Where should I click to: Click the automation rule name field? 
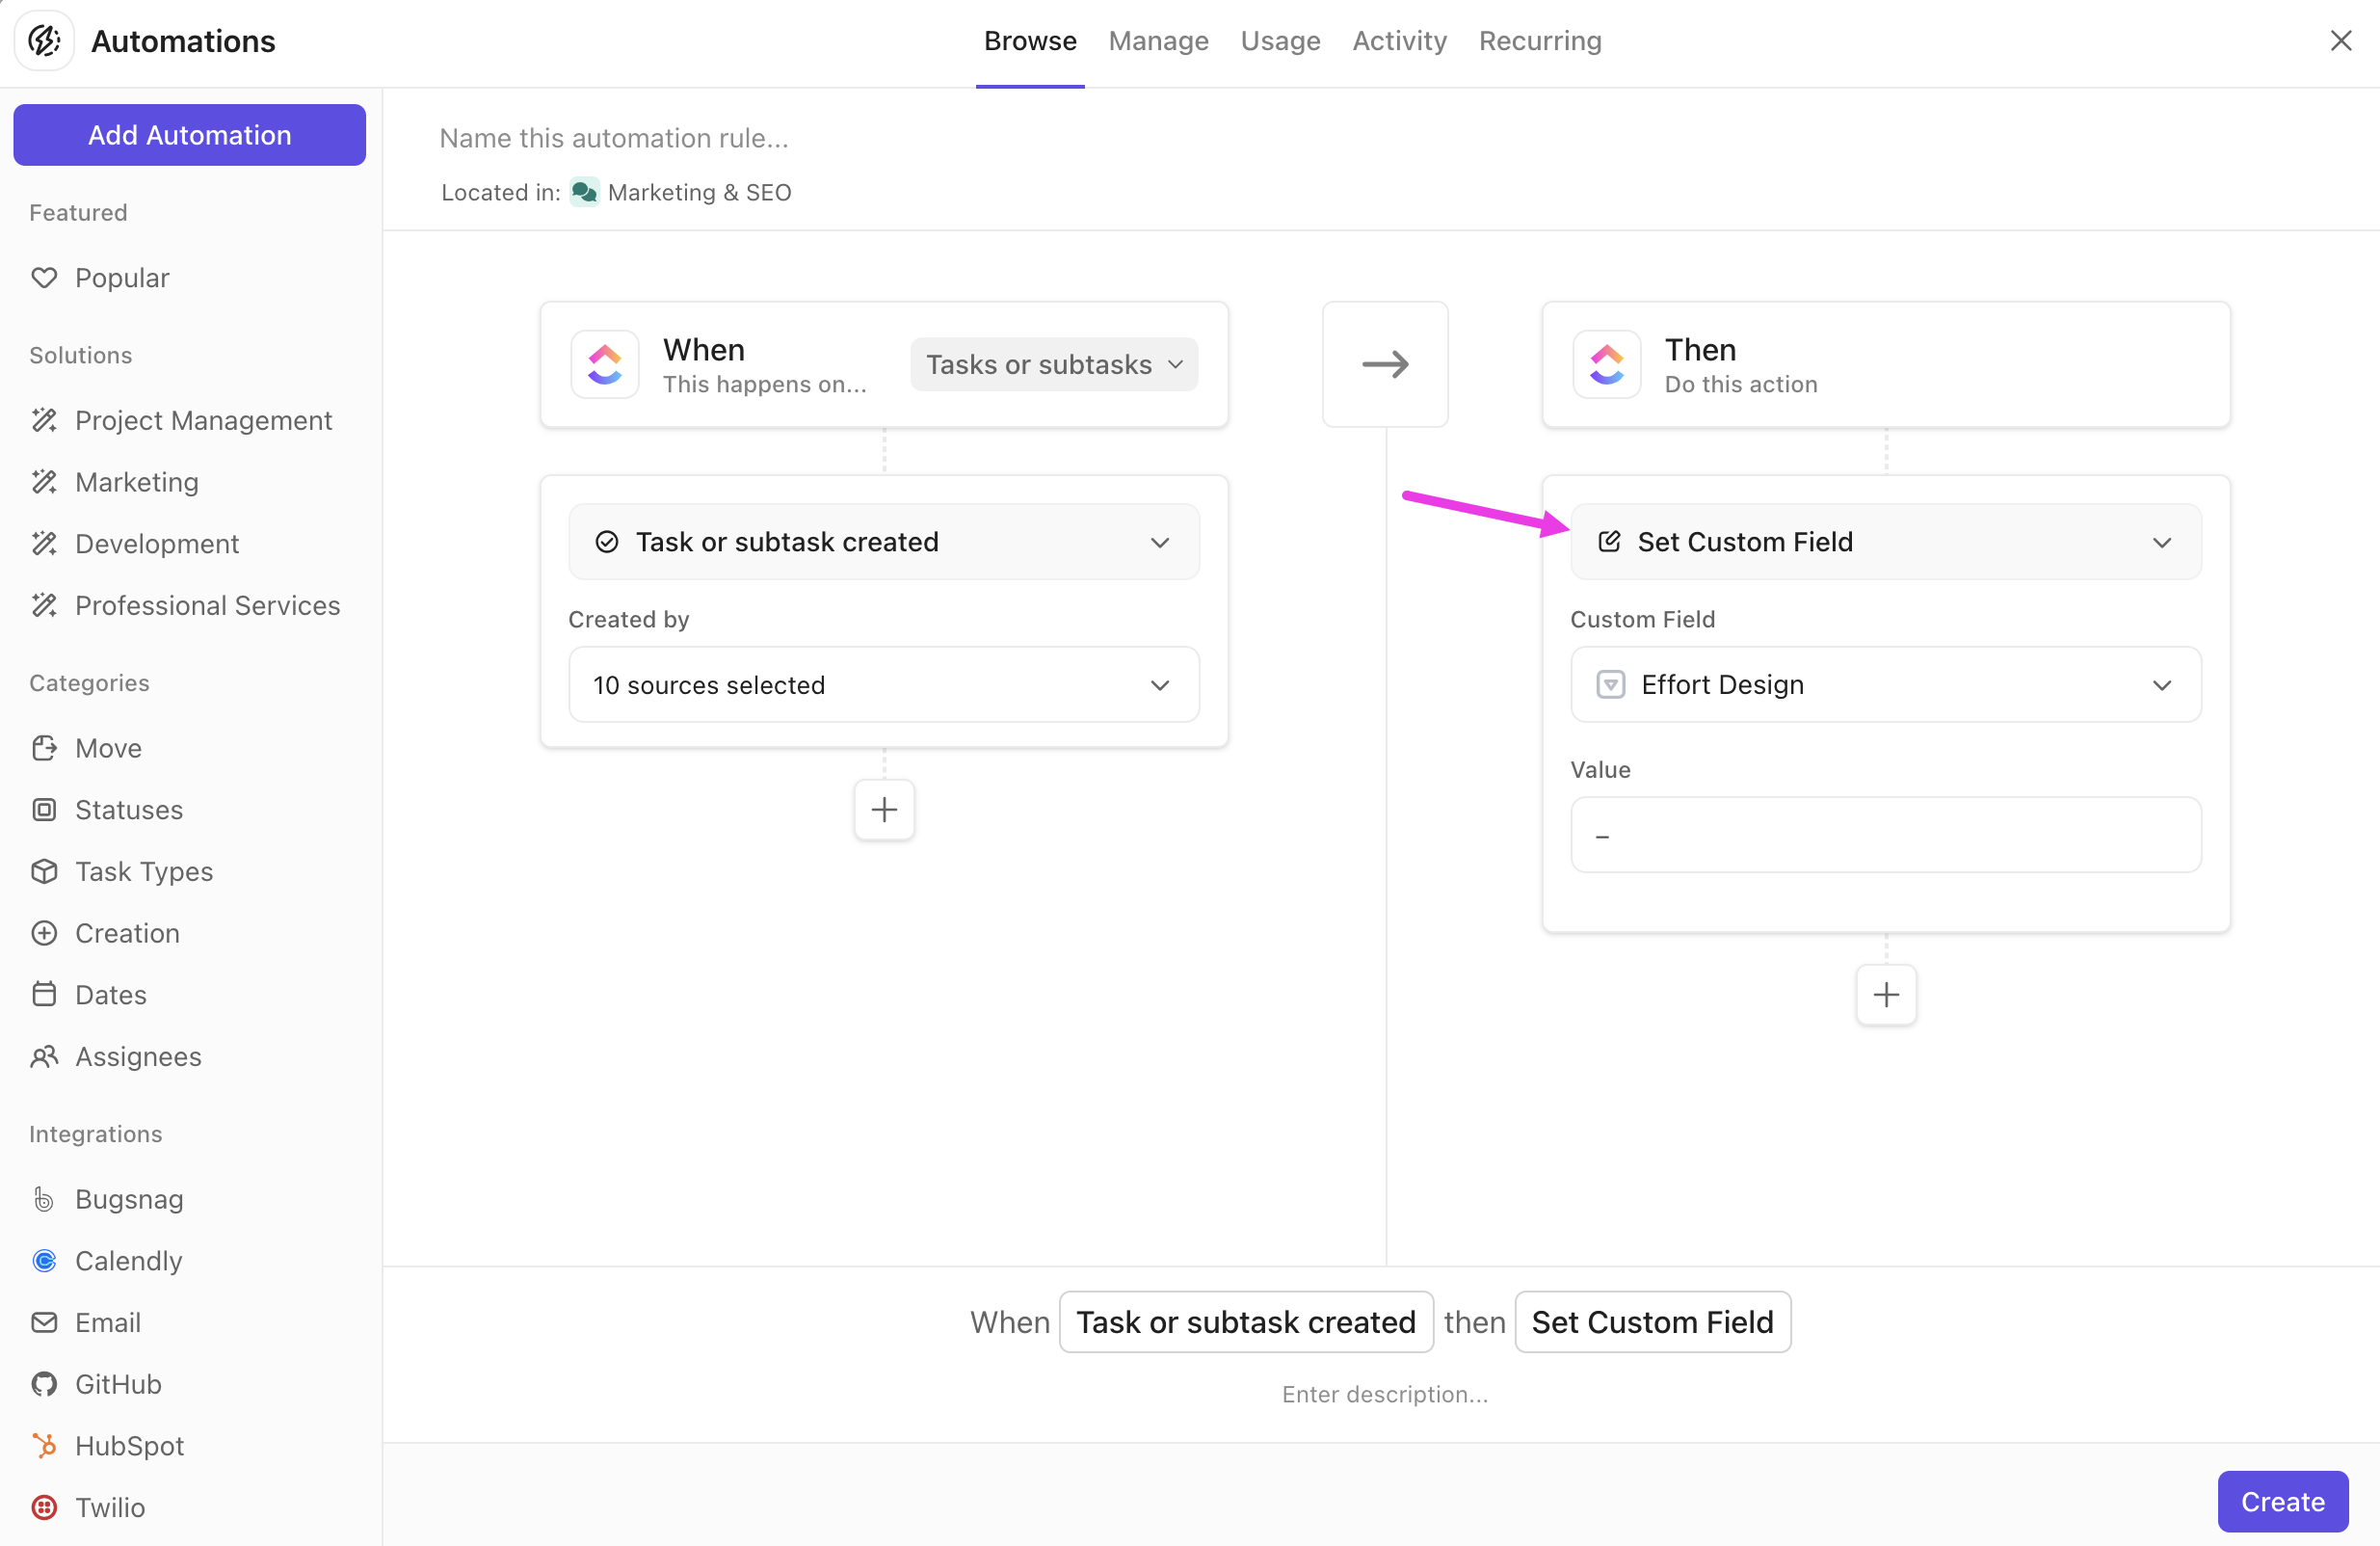(614, 138)
